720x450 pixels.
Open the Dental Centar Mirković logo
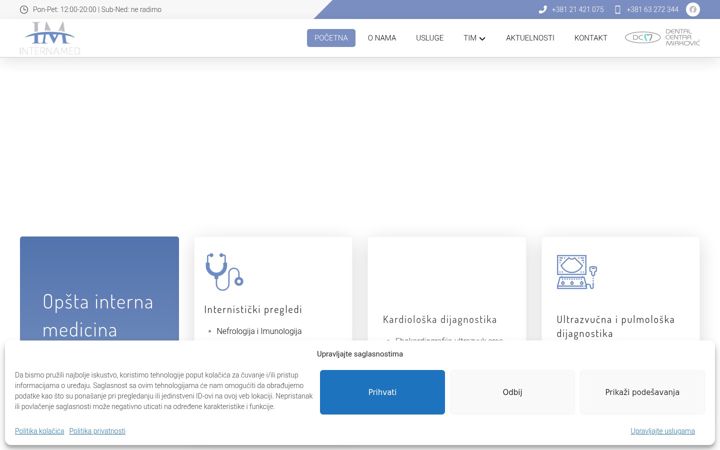coord(662,38)
